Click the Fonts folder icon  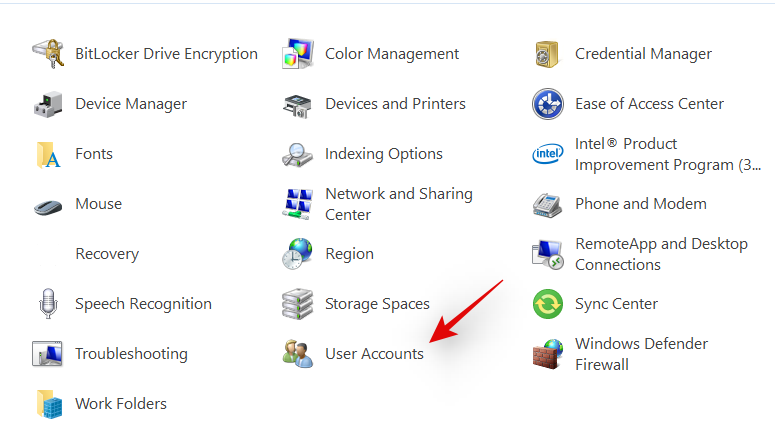coord(48,154)
